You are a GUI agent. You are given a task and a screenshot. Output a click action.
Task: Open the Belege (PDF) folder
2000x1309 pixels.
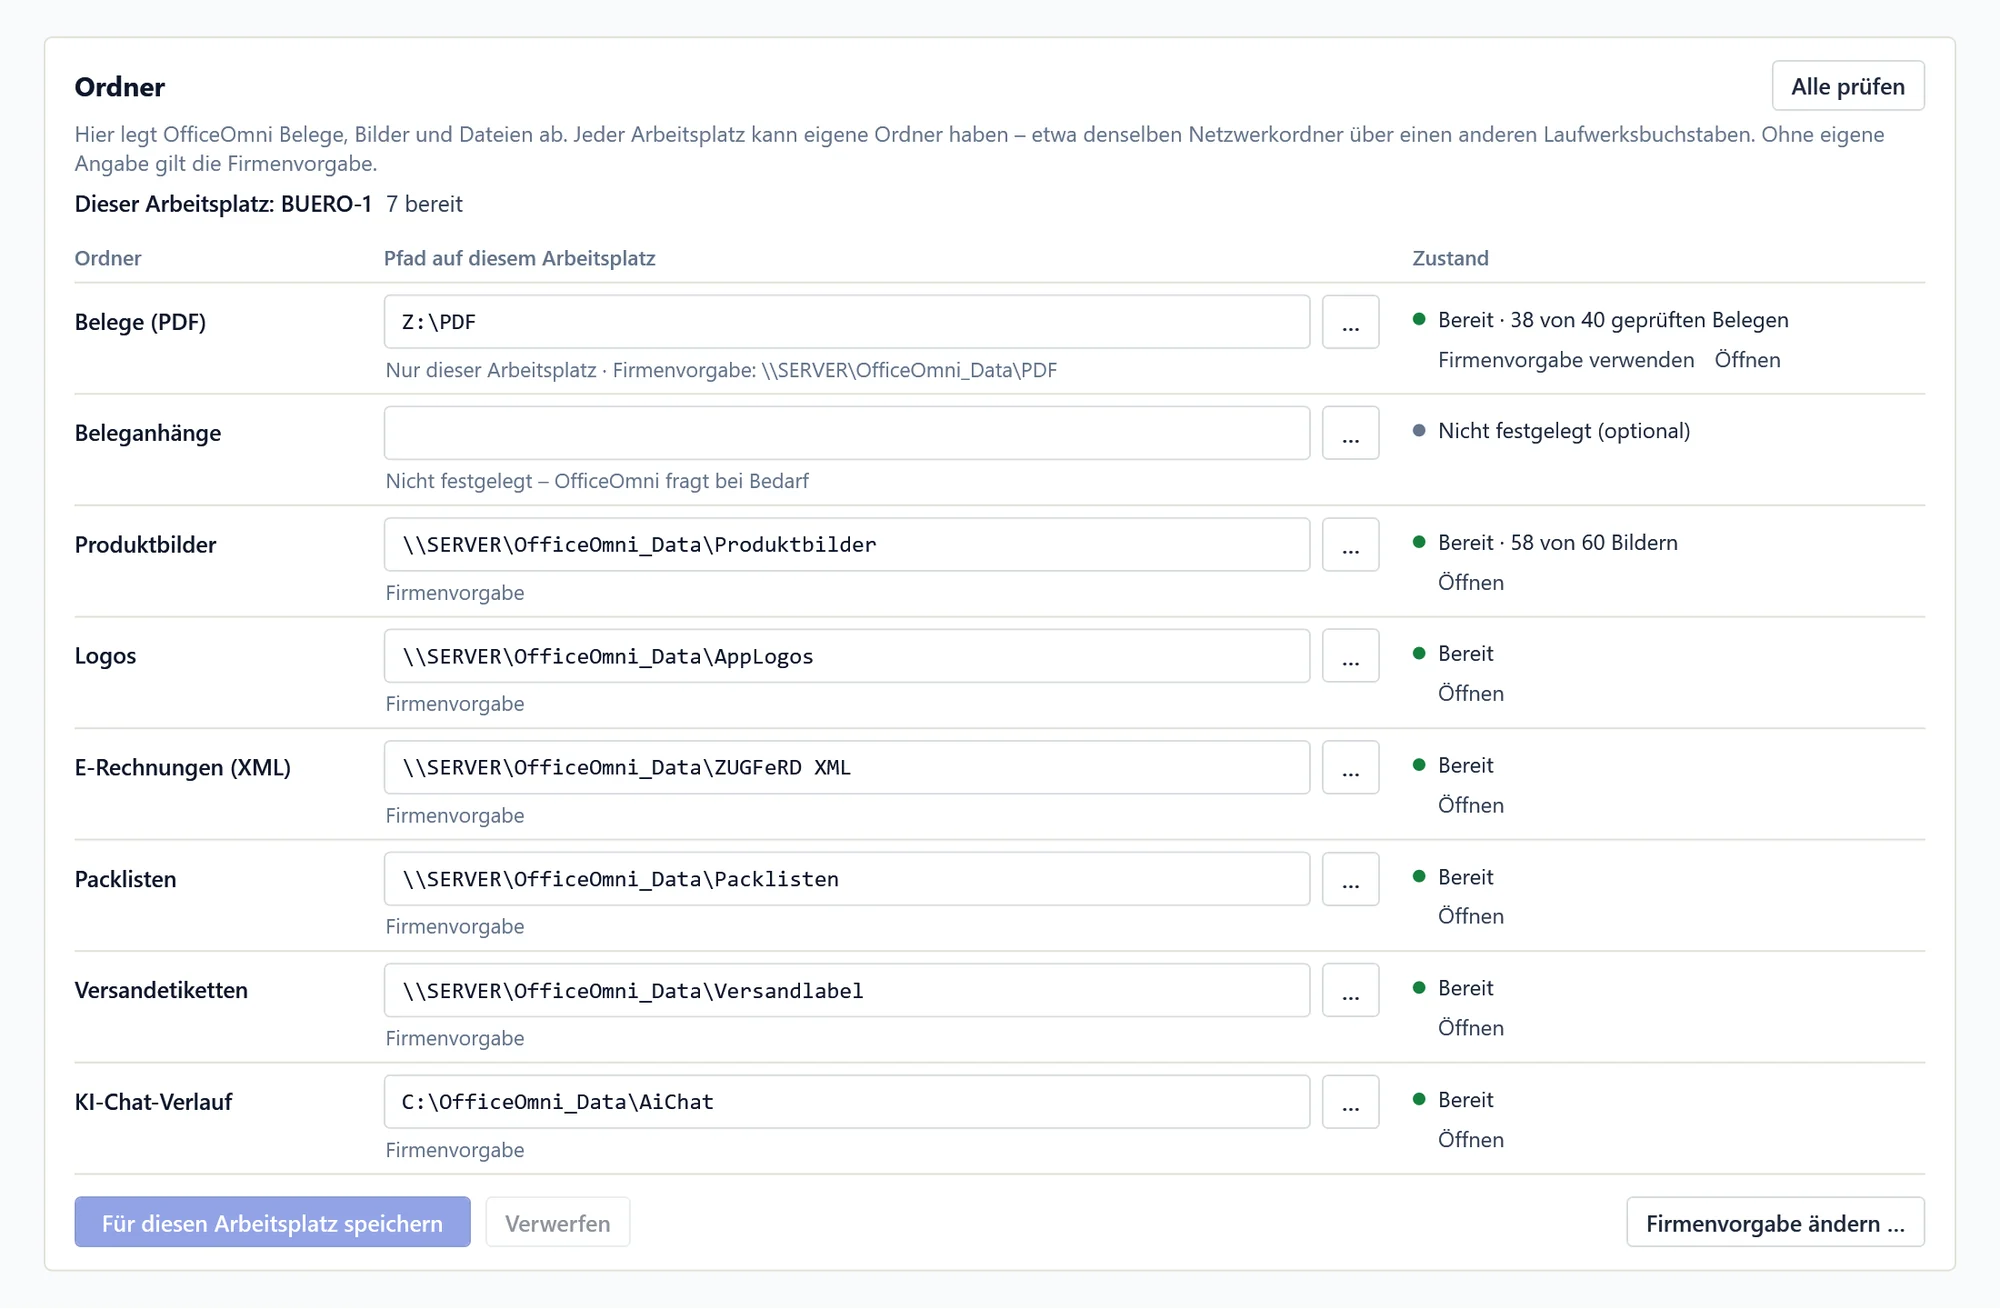tap(1747, 360)
